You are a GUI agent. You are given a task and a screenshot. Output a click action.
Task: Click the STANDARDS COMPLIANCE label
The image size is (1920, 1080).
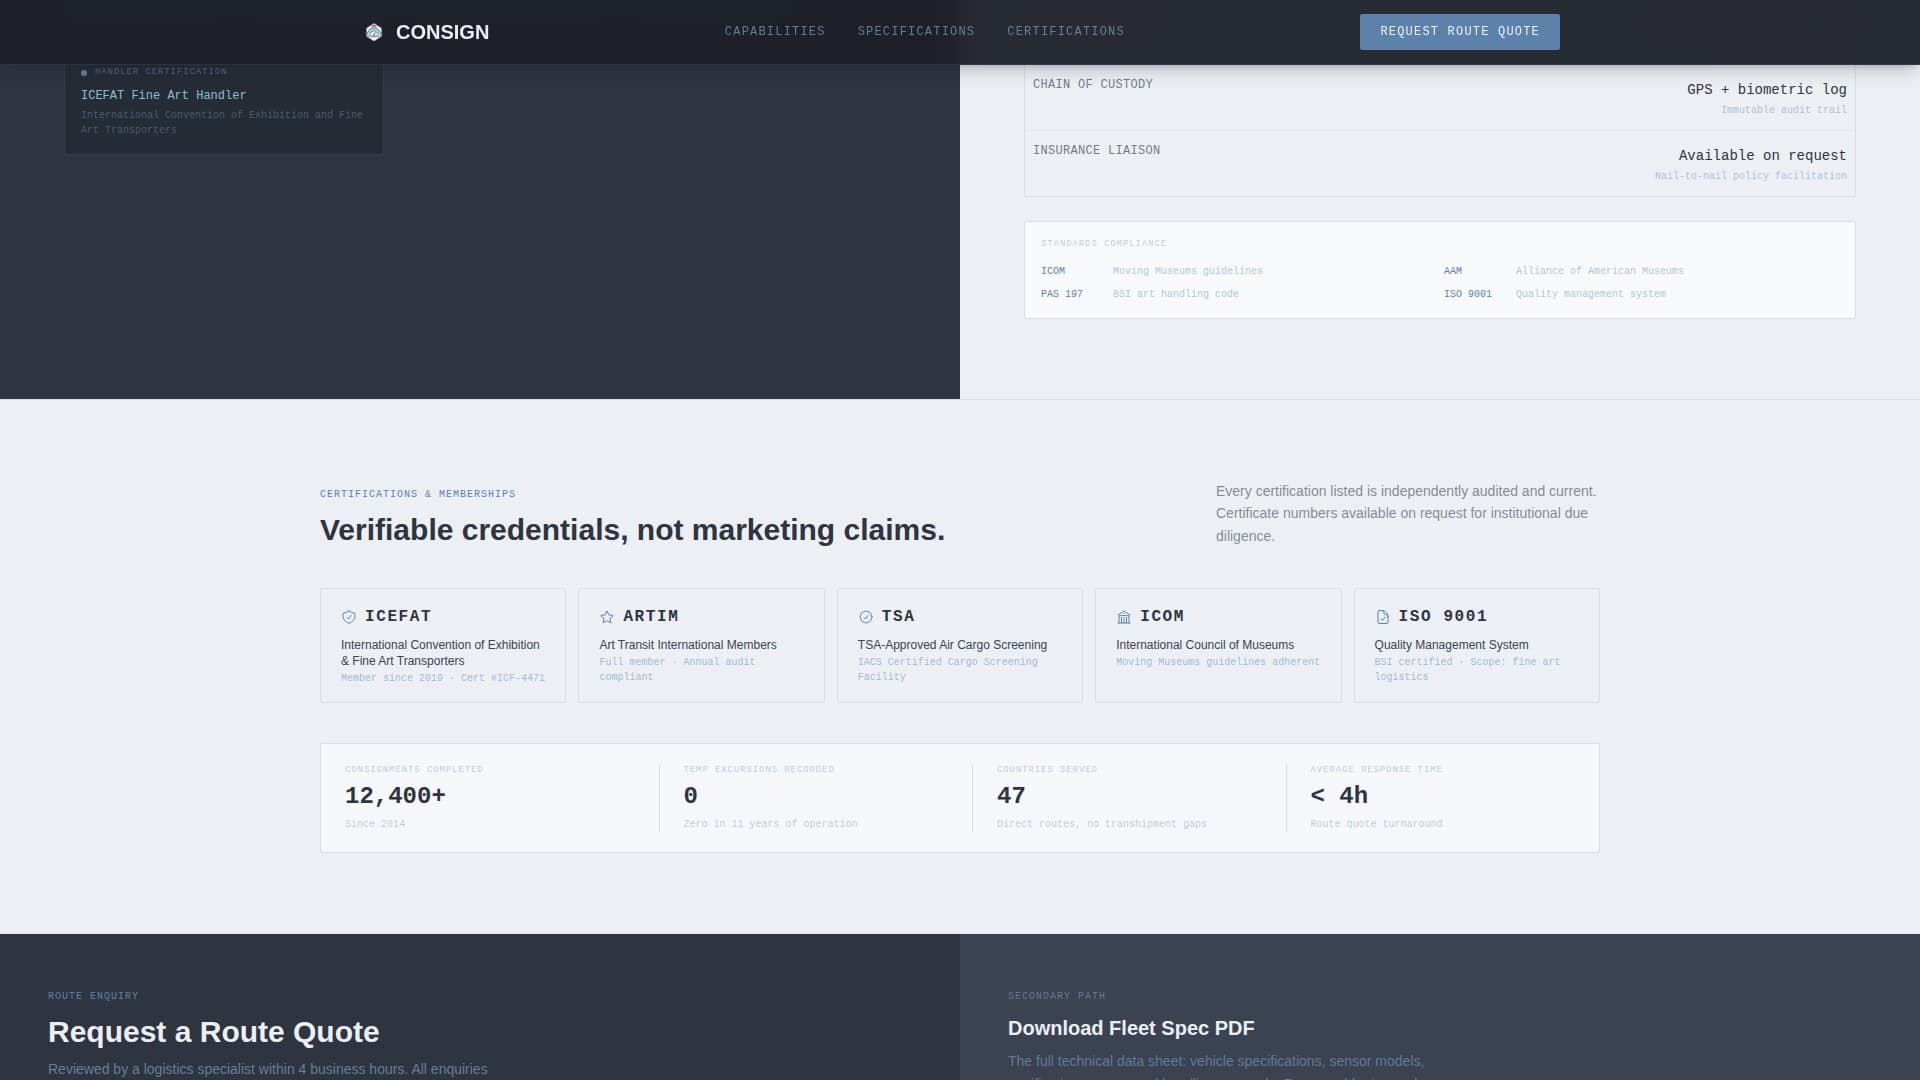(1104, 244)
